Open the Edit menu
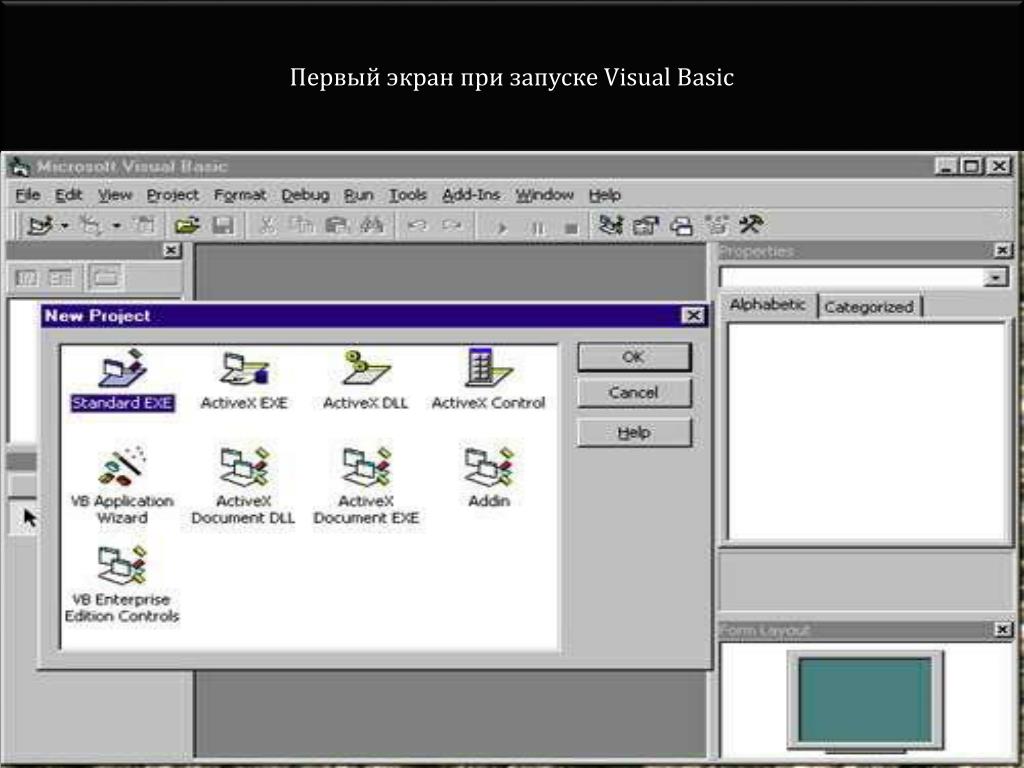 [69, 195]
